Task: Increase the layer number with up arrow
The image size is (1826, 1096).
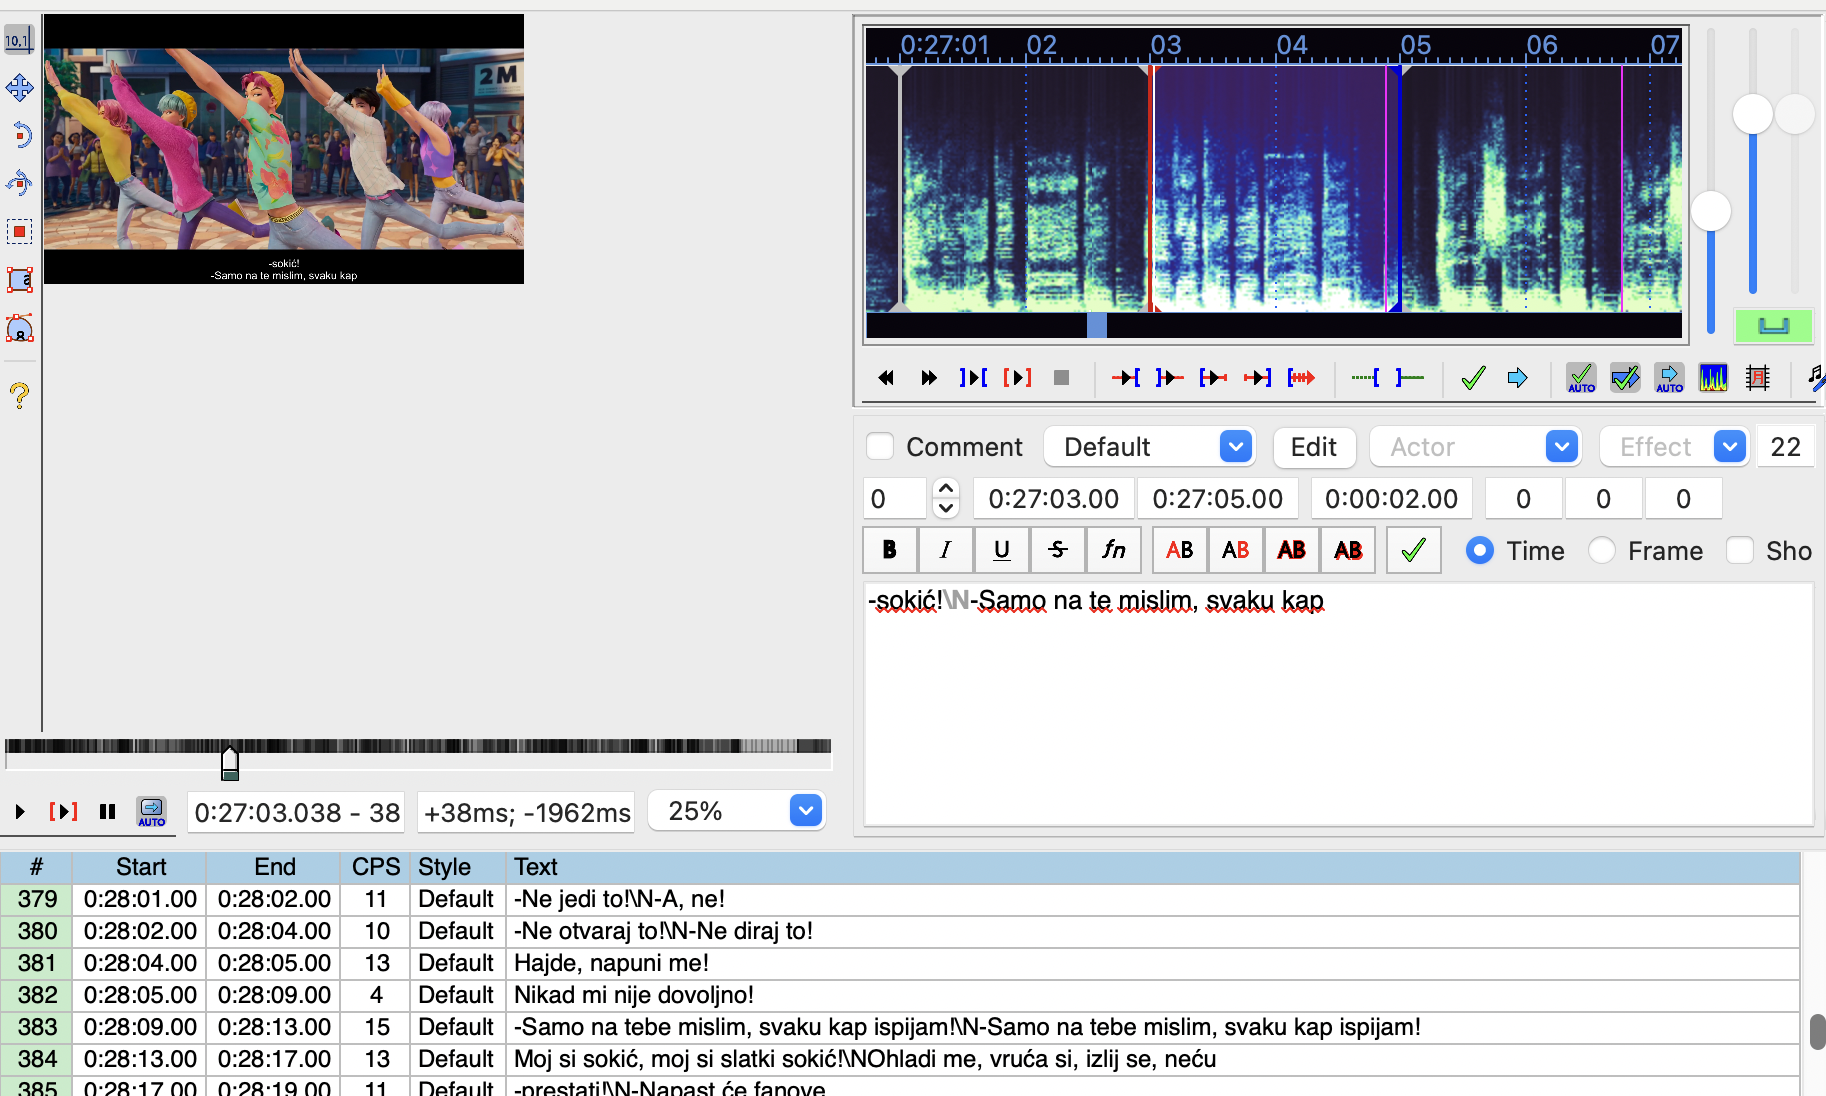Action: [945, 489]
